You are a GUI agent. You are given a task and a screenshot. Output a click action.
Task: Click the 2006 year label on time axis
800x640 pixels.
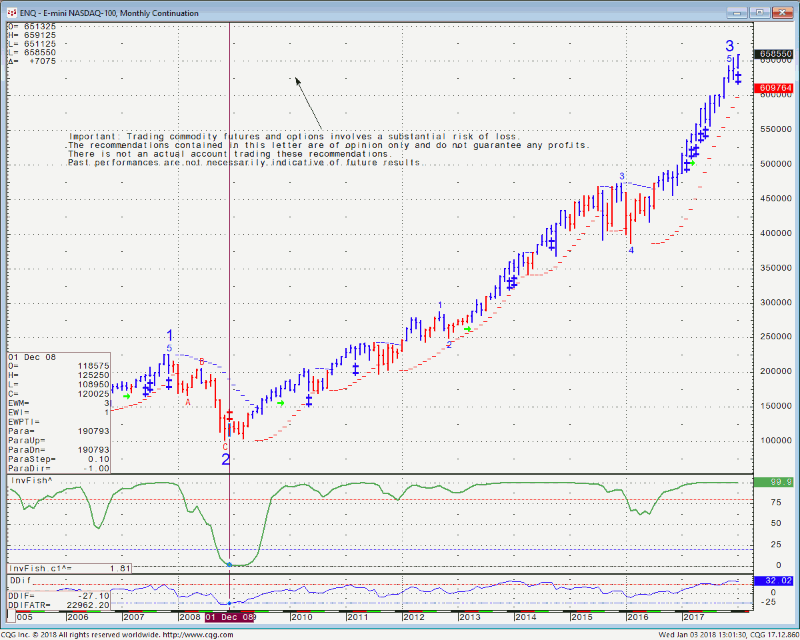click(78, 617)
